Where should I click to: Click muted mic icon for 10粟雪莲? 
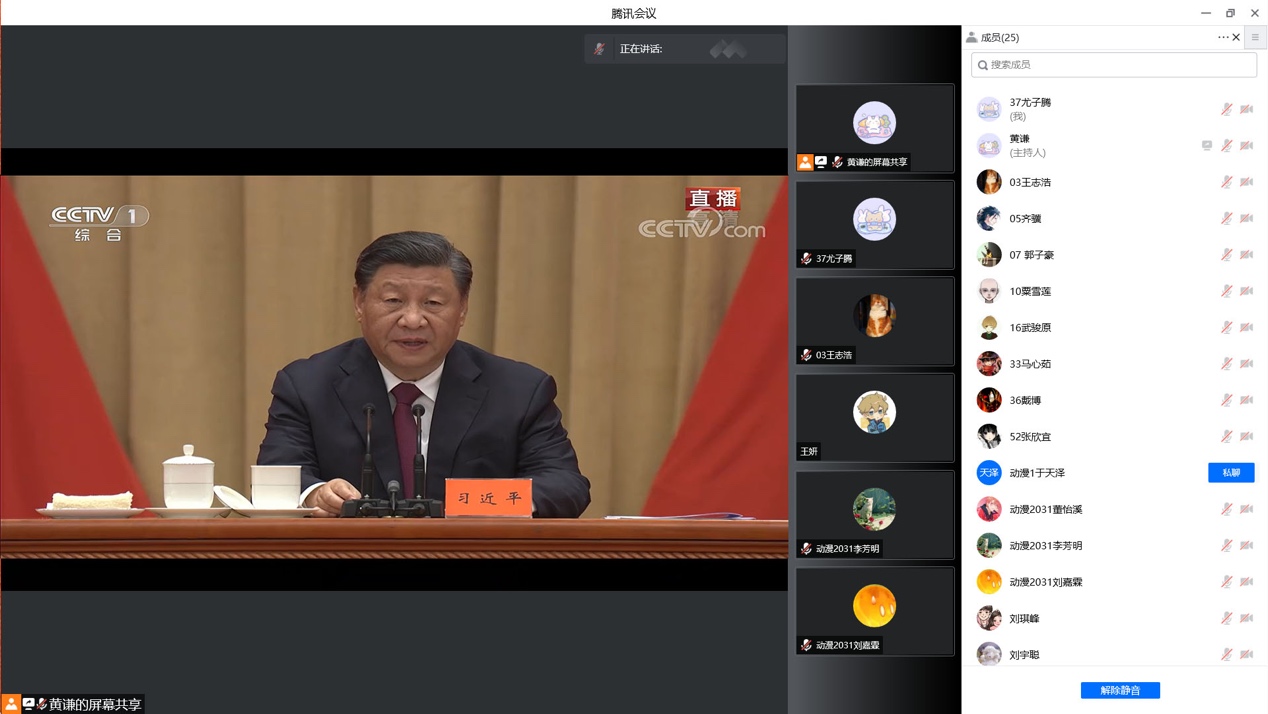[1226, 291]
